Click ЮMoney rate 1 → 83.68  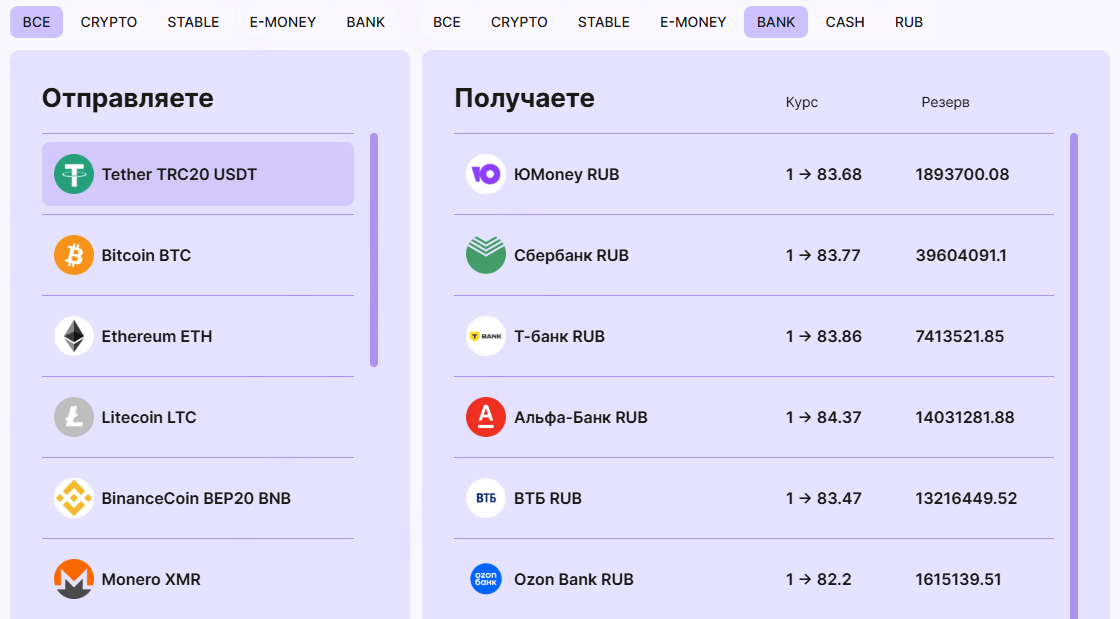click(x=824, y=174)
